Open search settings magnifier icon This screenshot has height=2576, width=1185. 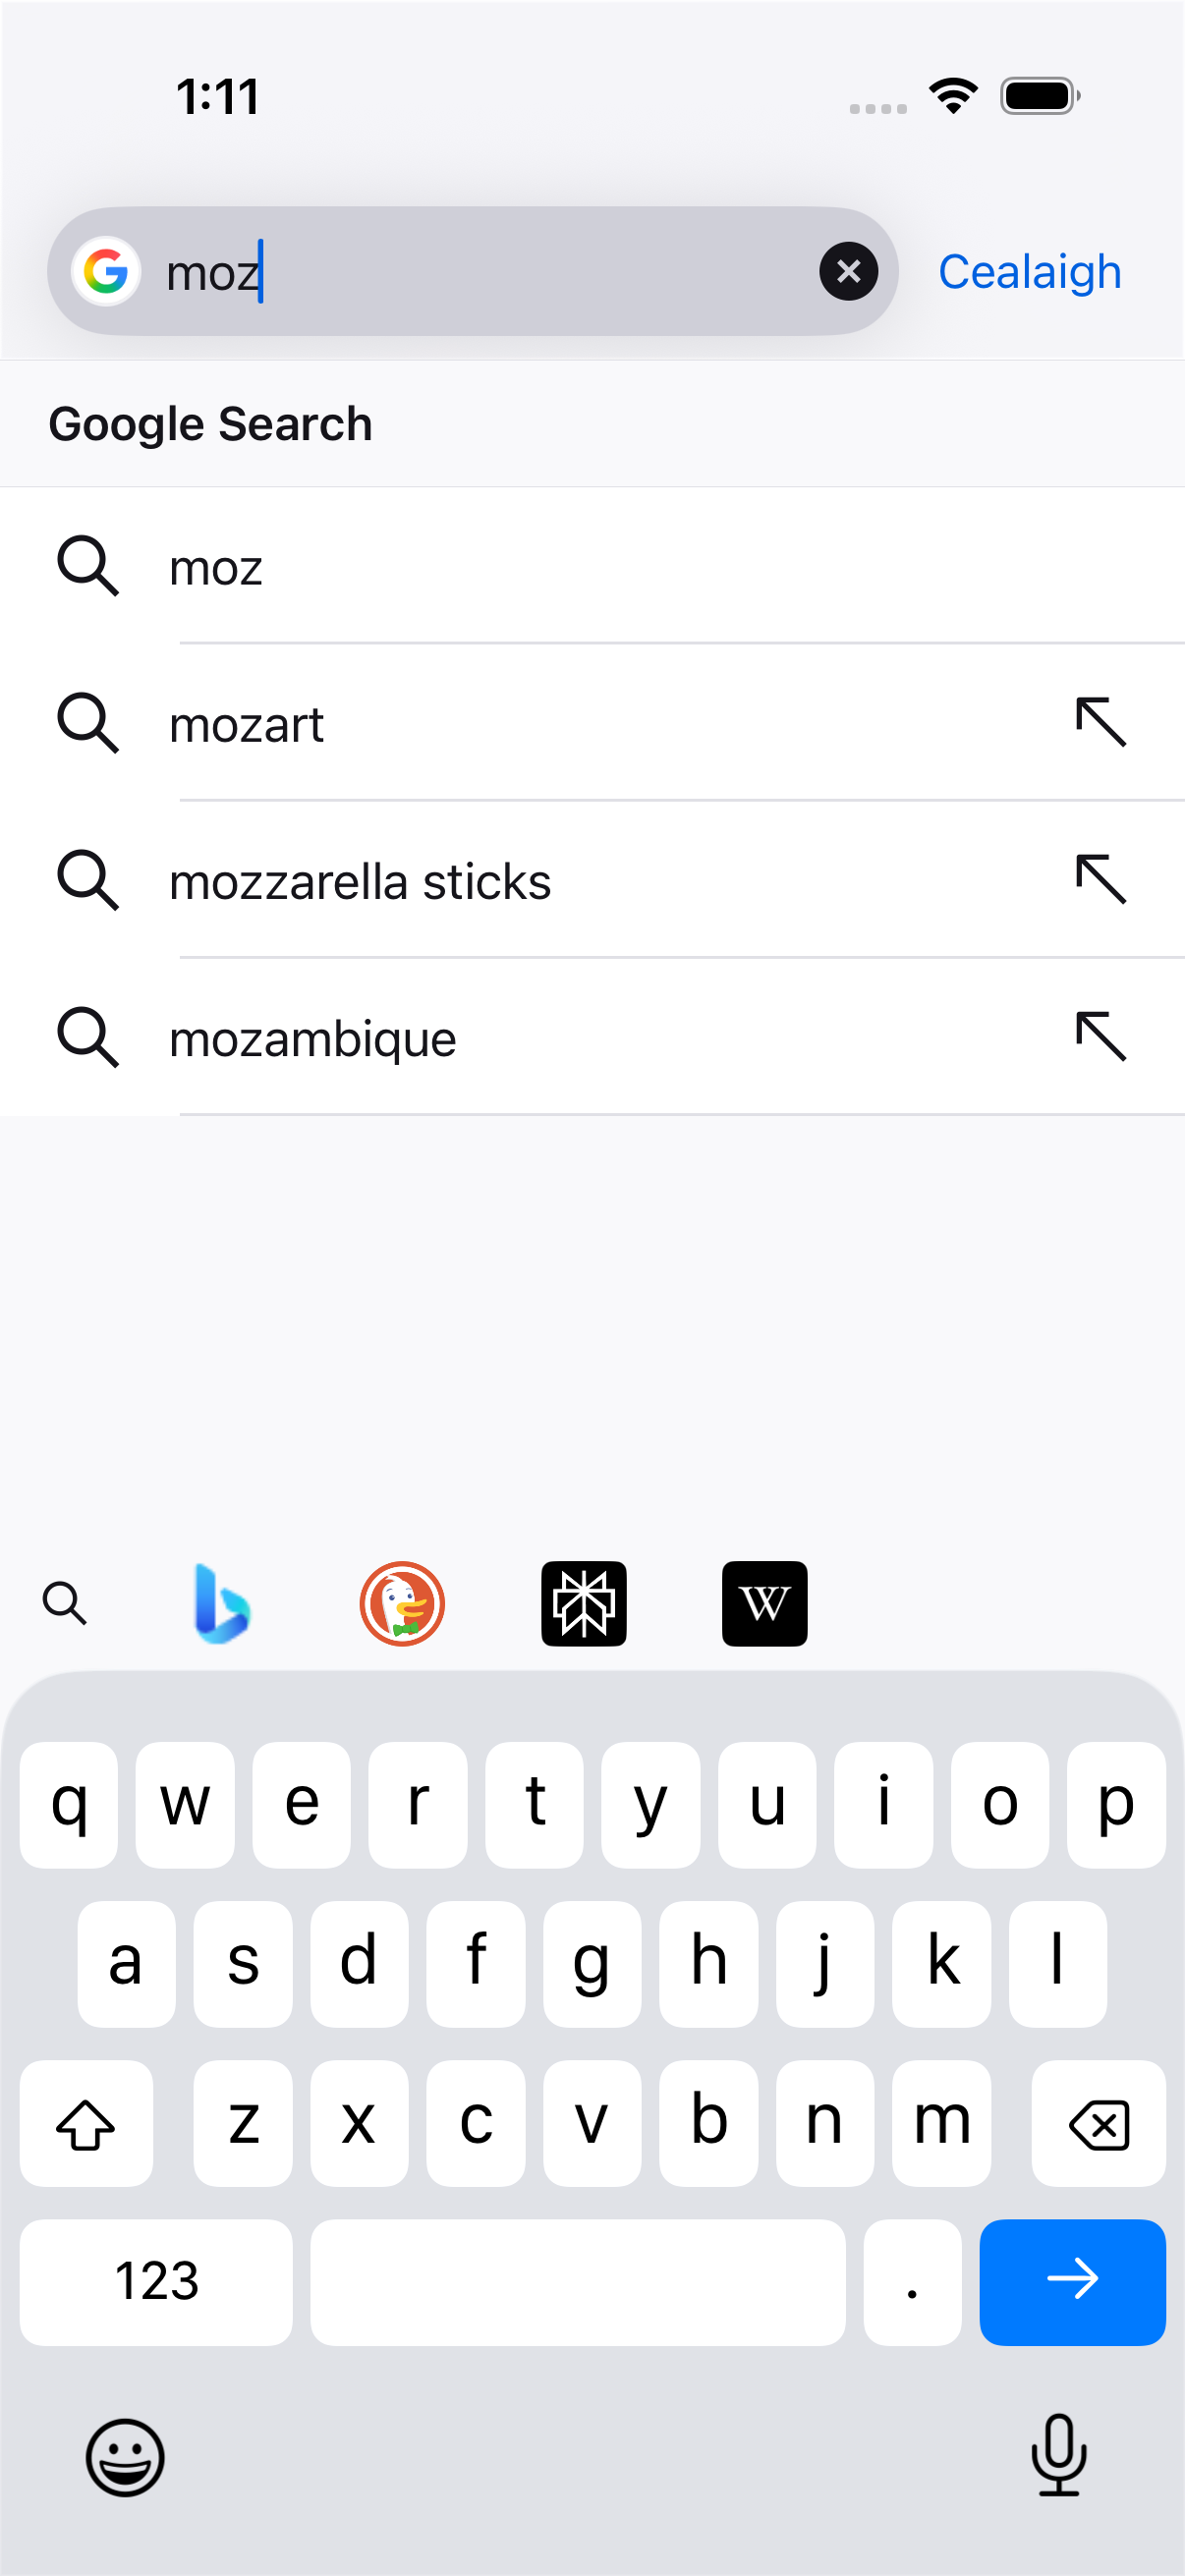(65, 1603)
